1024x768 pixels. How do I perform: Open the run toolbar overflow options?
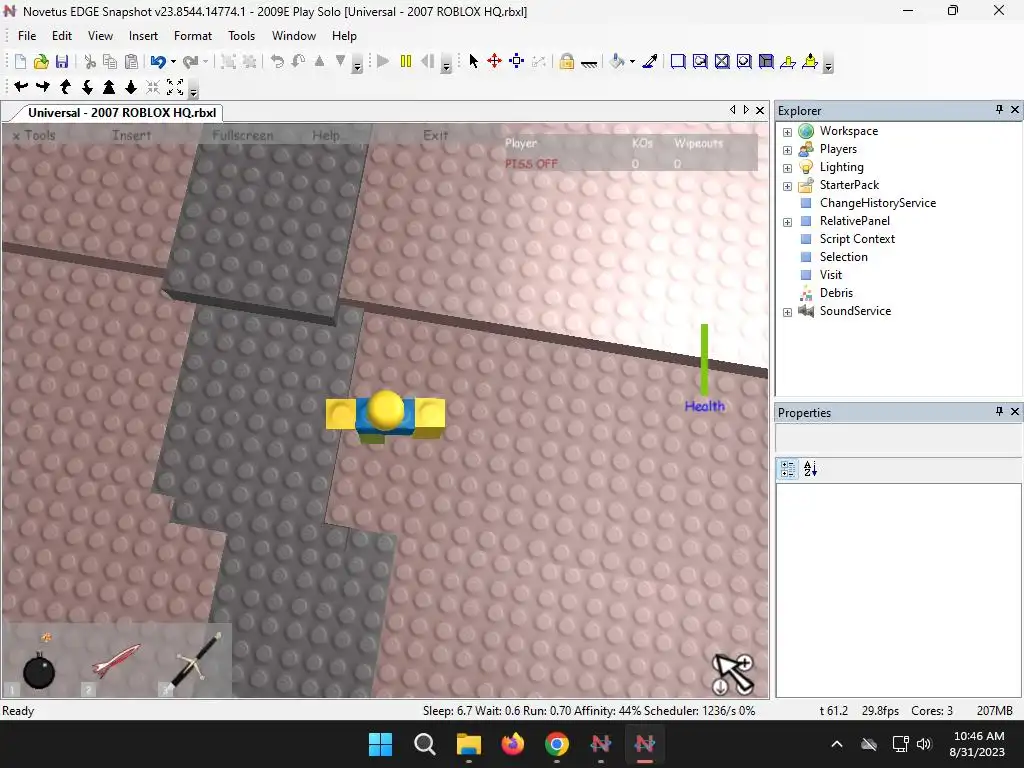(x=446, y=64)
